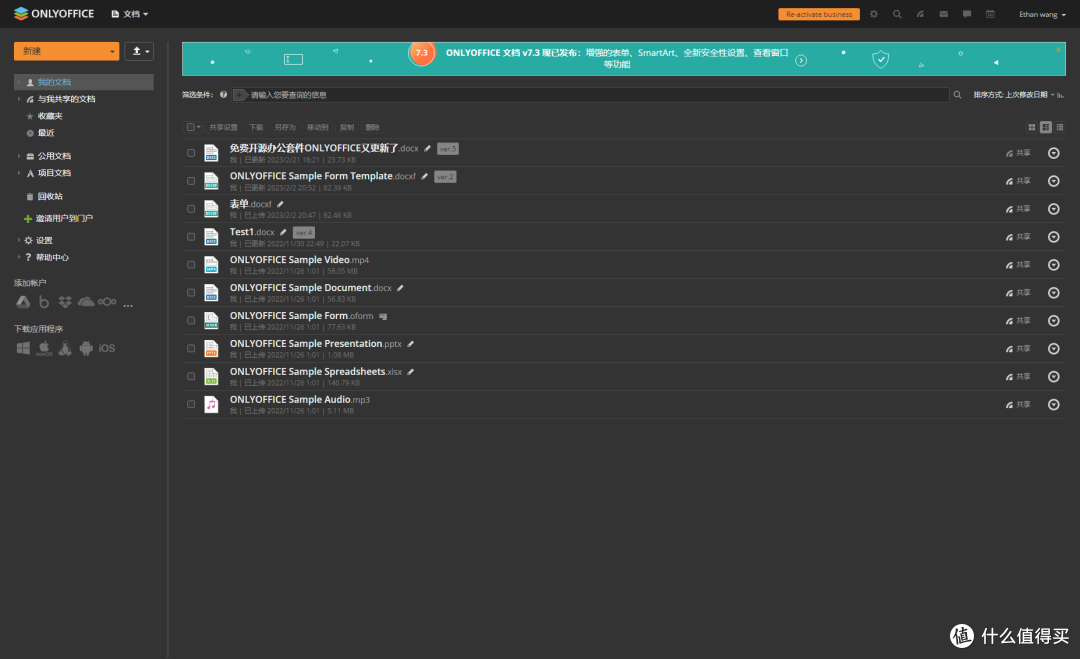Viewport: 1080px width, 659px height.
Task: Select the Test1.docx checkbox
Action: click(191, 237)
